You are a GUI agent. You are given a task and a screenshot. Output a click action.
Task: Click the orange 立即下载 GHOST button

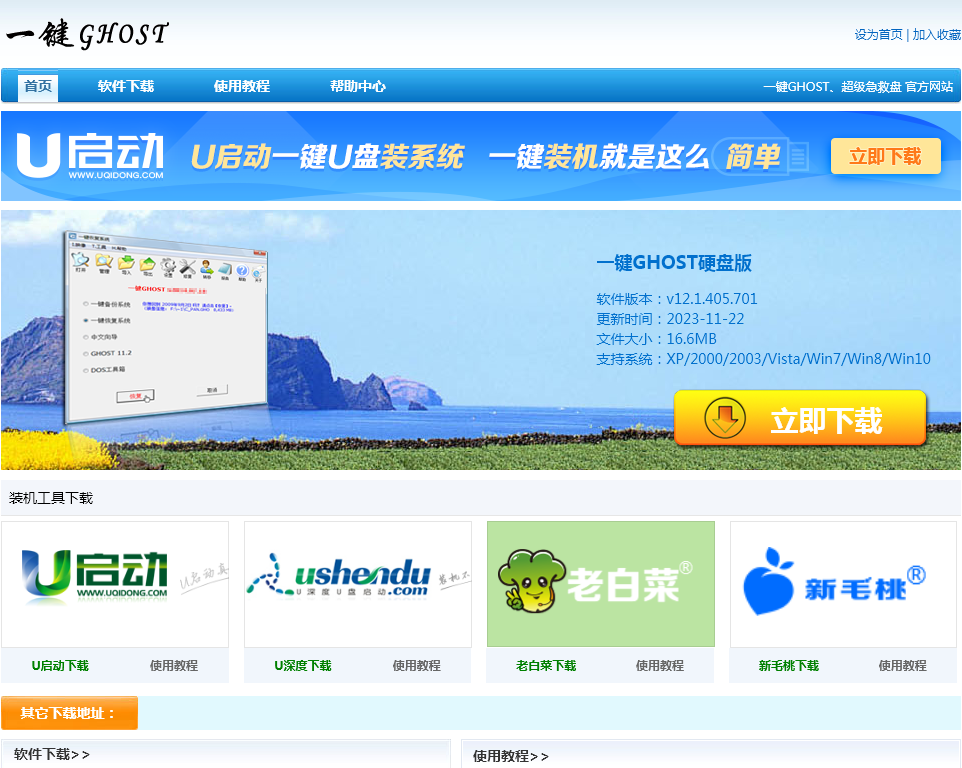[800, 418]
